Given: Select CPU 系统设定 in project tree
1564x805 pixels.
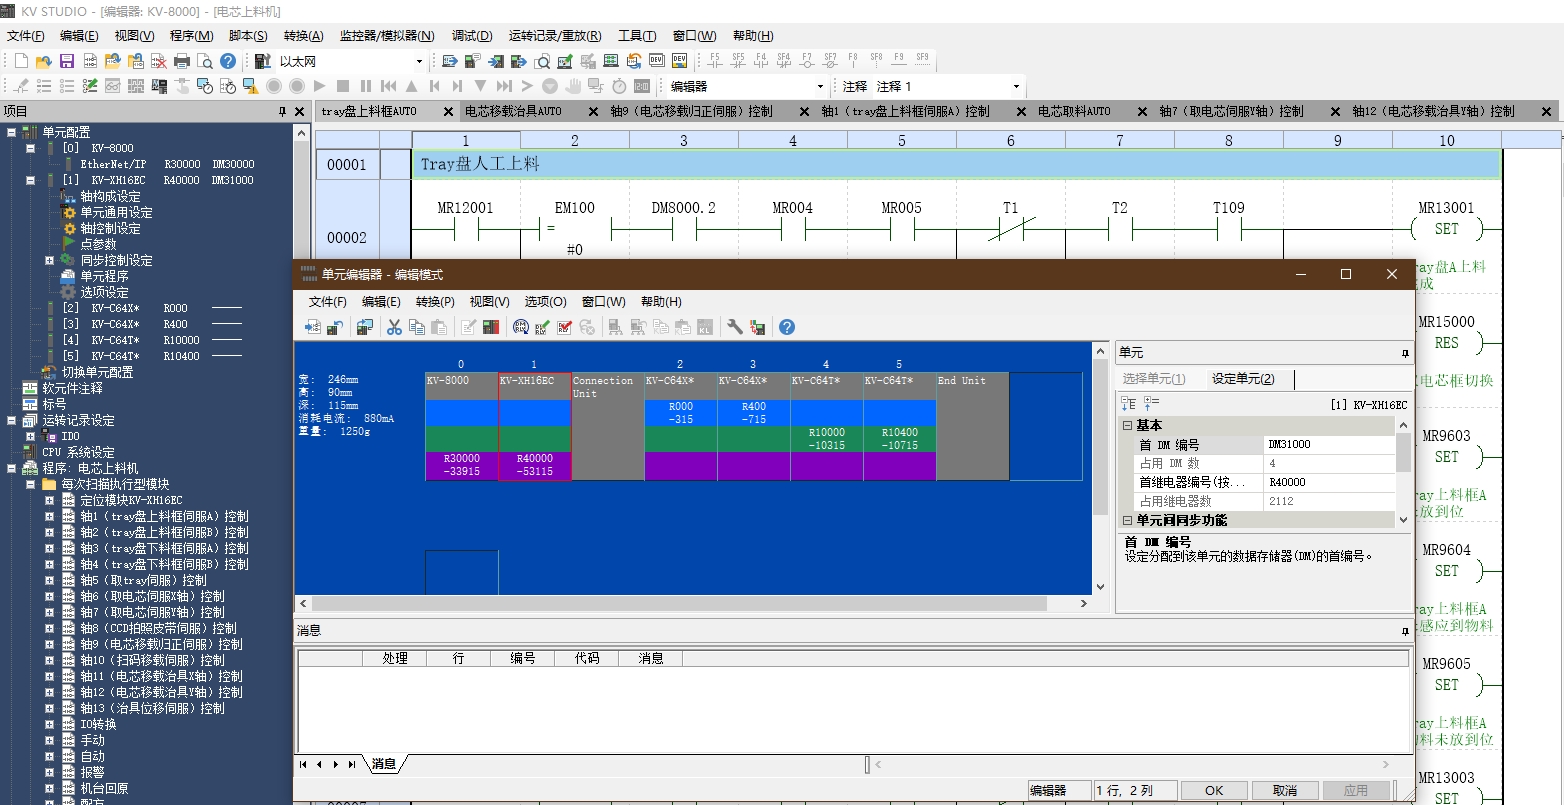Looking at the screenshot, I should 78,452.
